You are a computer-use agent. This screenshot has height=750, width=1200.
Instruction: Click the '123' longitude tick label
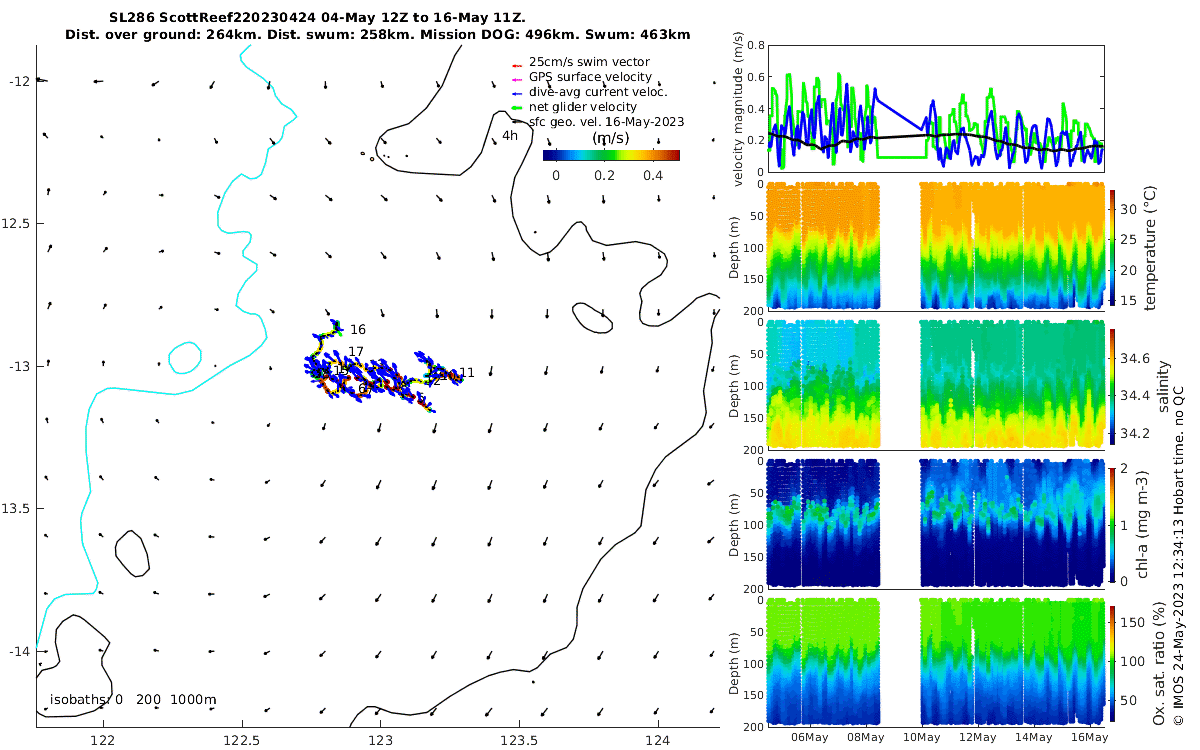(x=380, y=741)
